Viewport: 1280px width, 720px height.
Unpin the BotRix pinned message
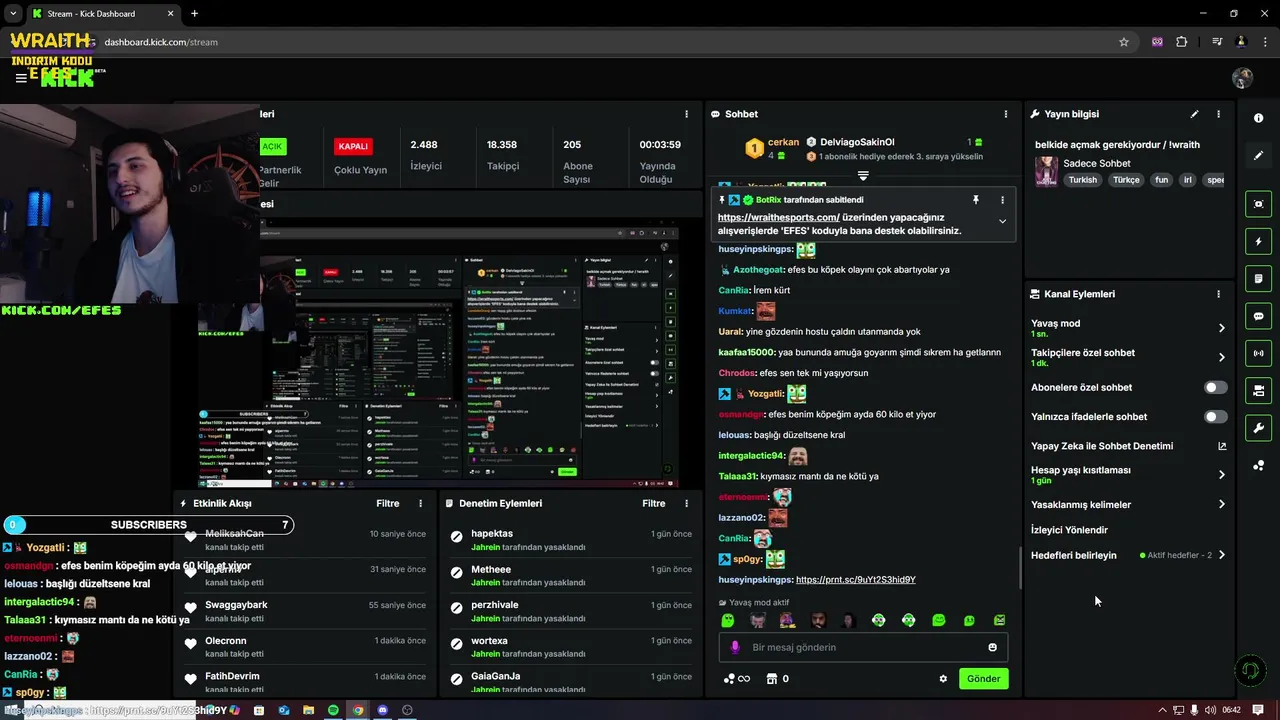click(976, 200)
